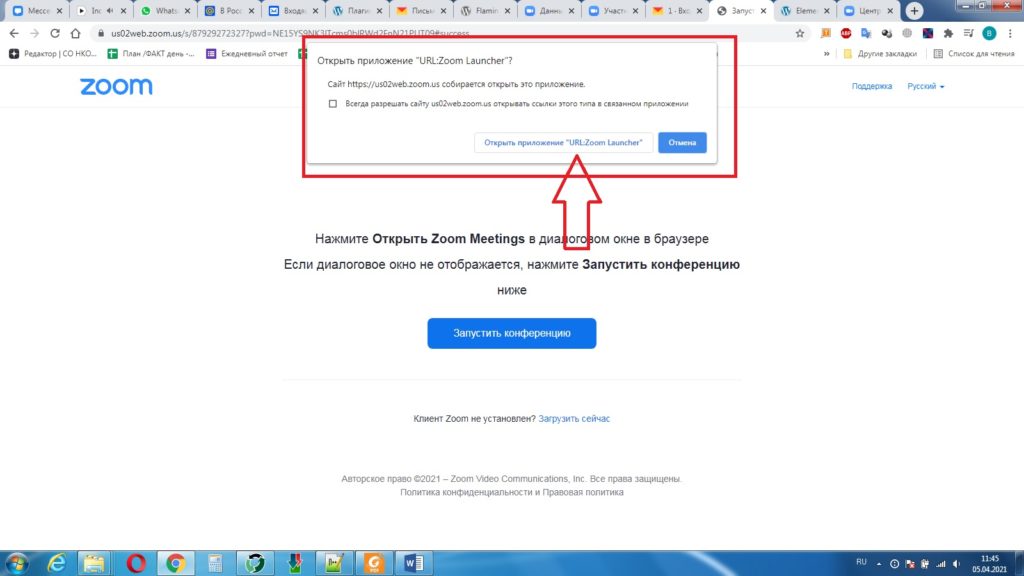The height and width of the screenshot is (576, 1024).
Task: Open the Русский language dropdown
Action: 925,86
